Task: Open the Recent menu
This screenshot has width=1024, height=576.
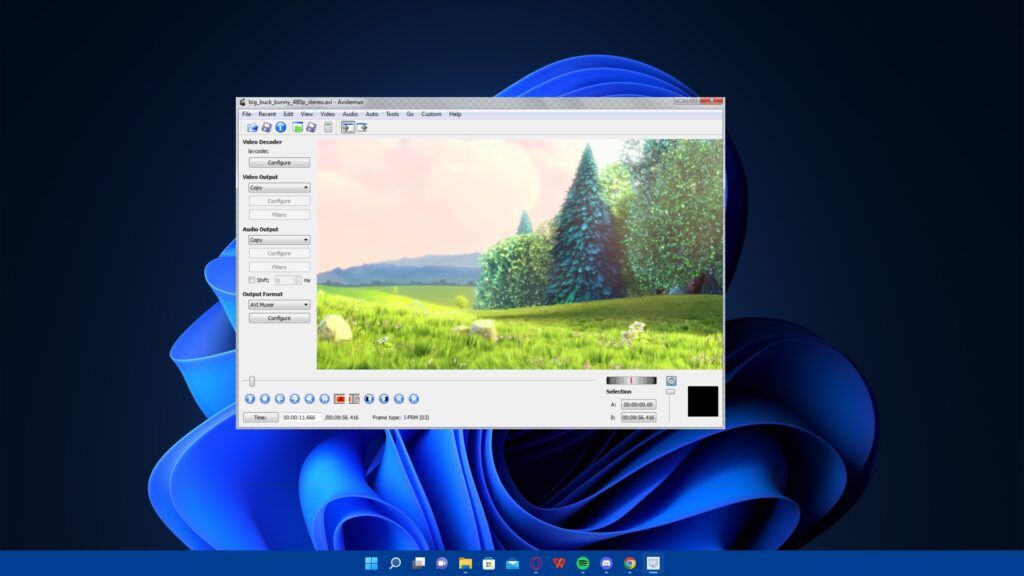Action: point(267,114)
